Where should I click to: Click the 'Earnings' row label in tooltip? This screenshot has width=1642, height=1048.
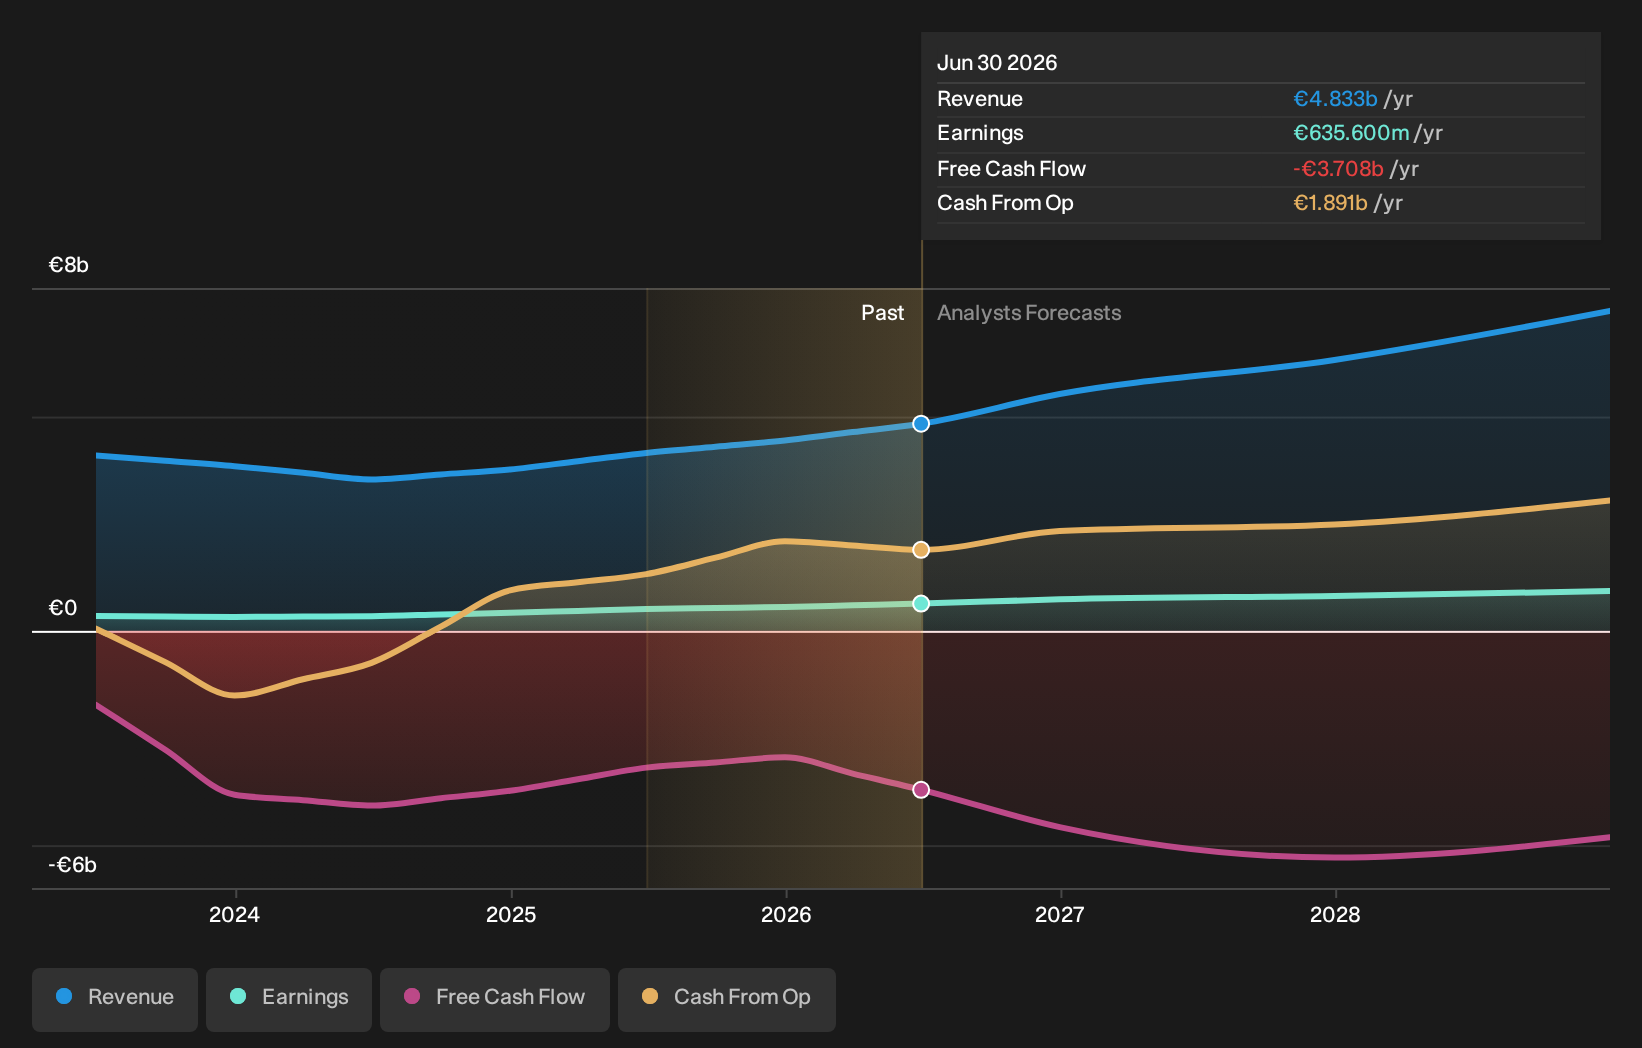tap(980, 133)
